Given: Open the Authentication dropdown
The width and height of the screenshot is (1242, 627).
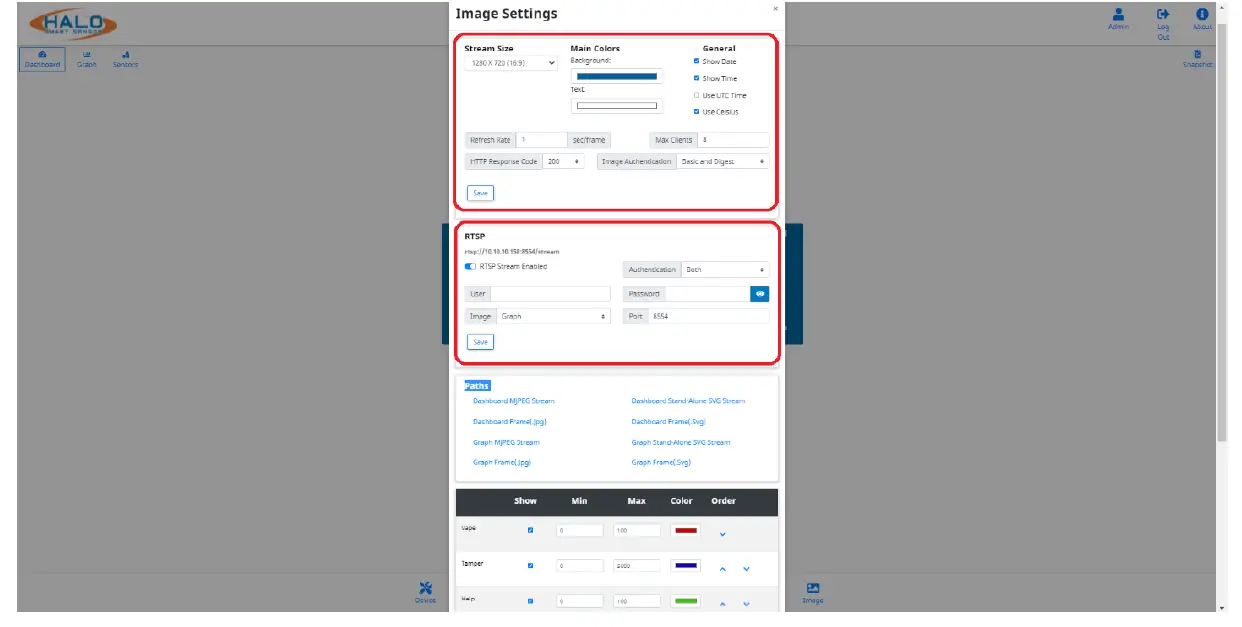Looking at the screenshot, I should click(726, 269).
